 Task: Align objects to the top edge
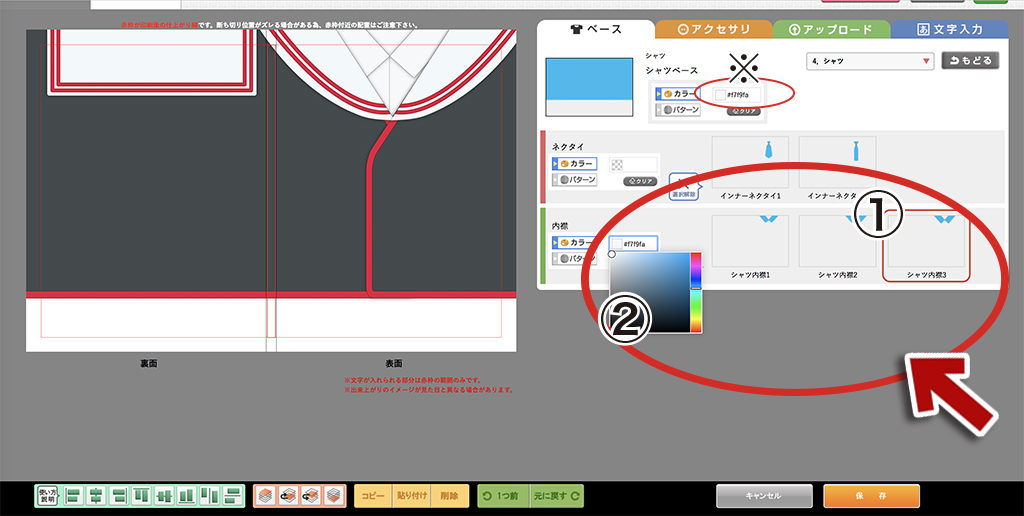(x=141, y=495)
